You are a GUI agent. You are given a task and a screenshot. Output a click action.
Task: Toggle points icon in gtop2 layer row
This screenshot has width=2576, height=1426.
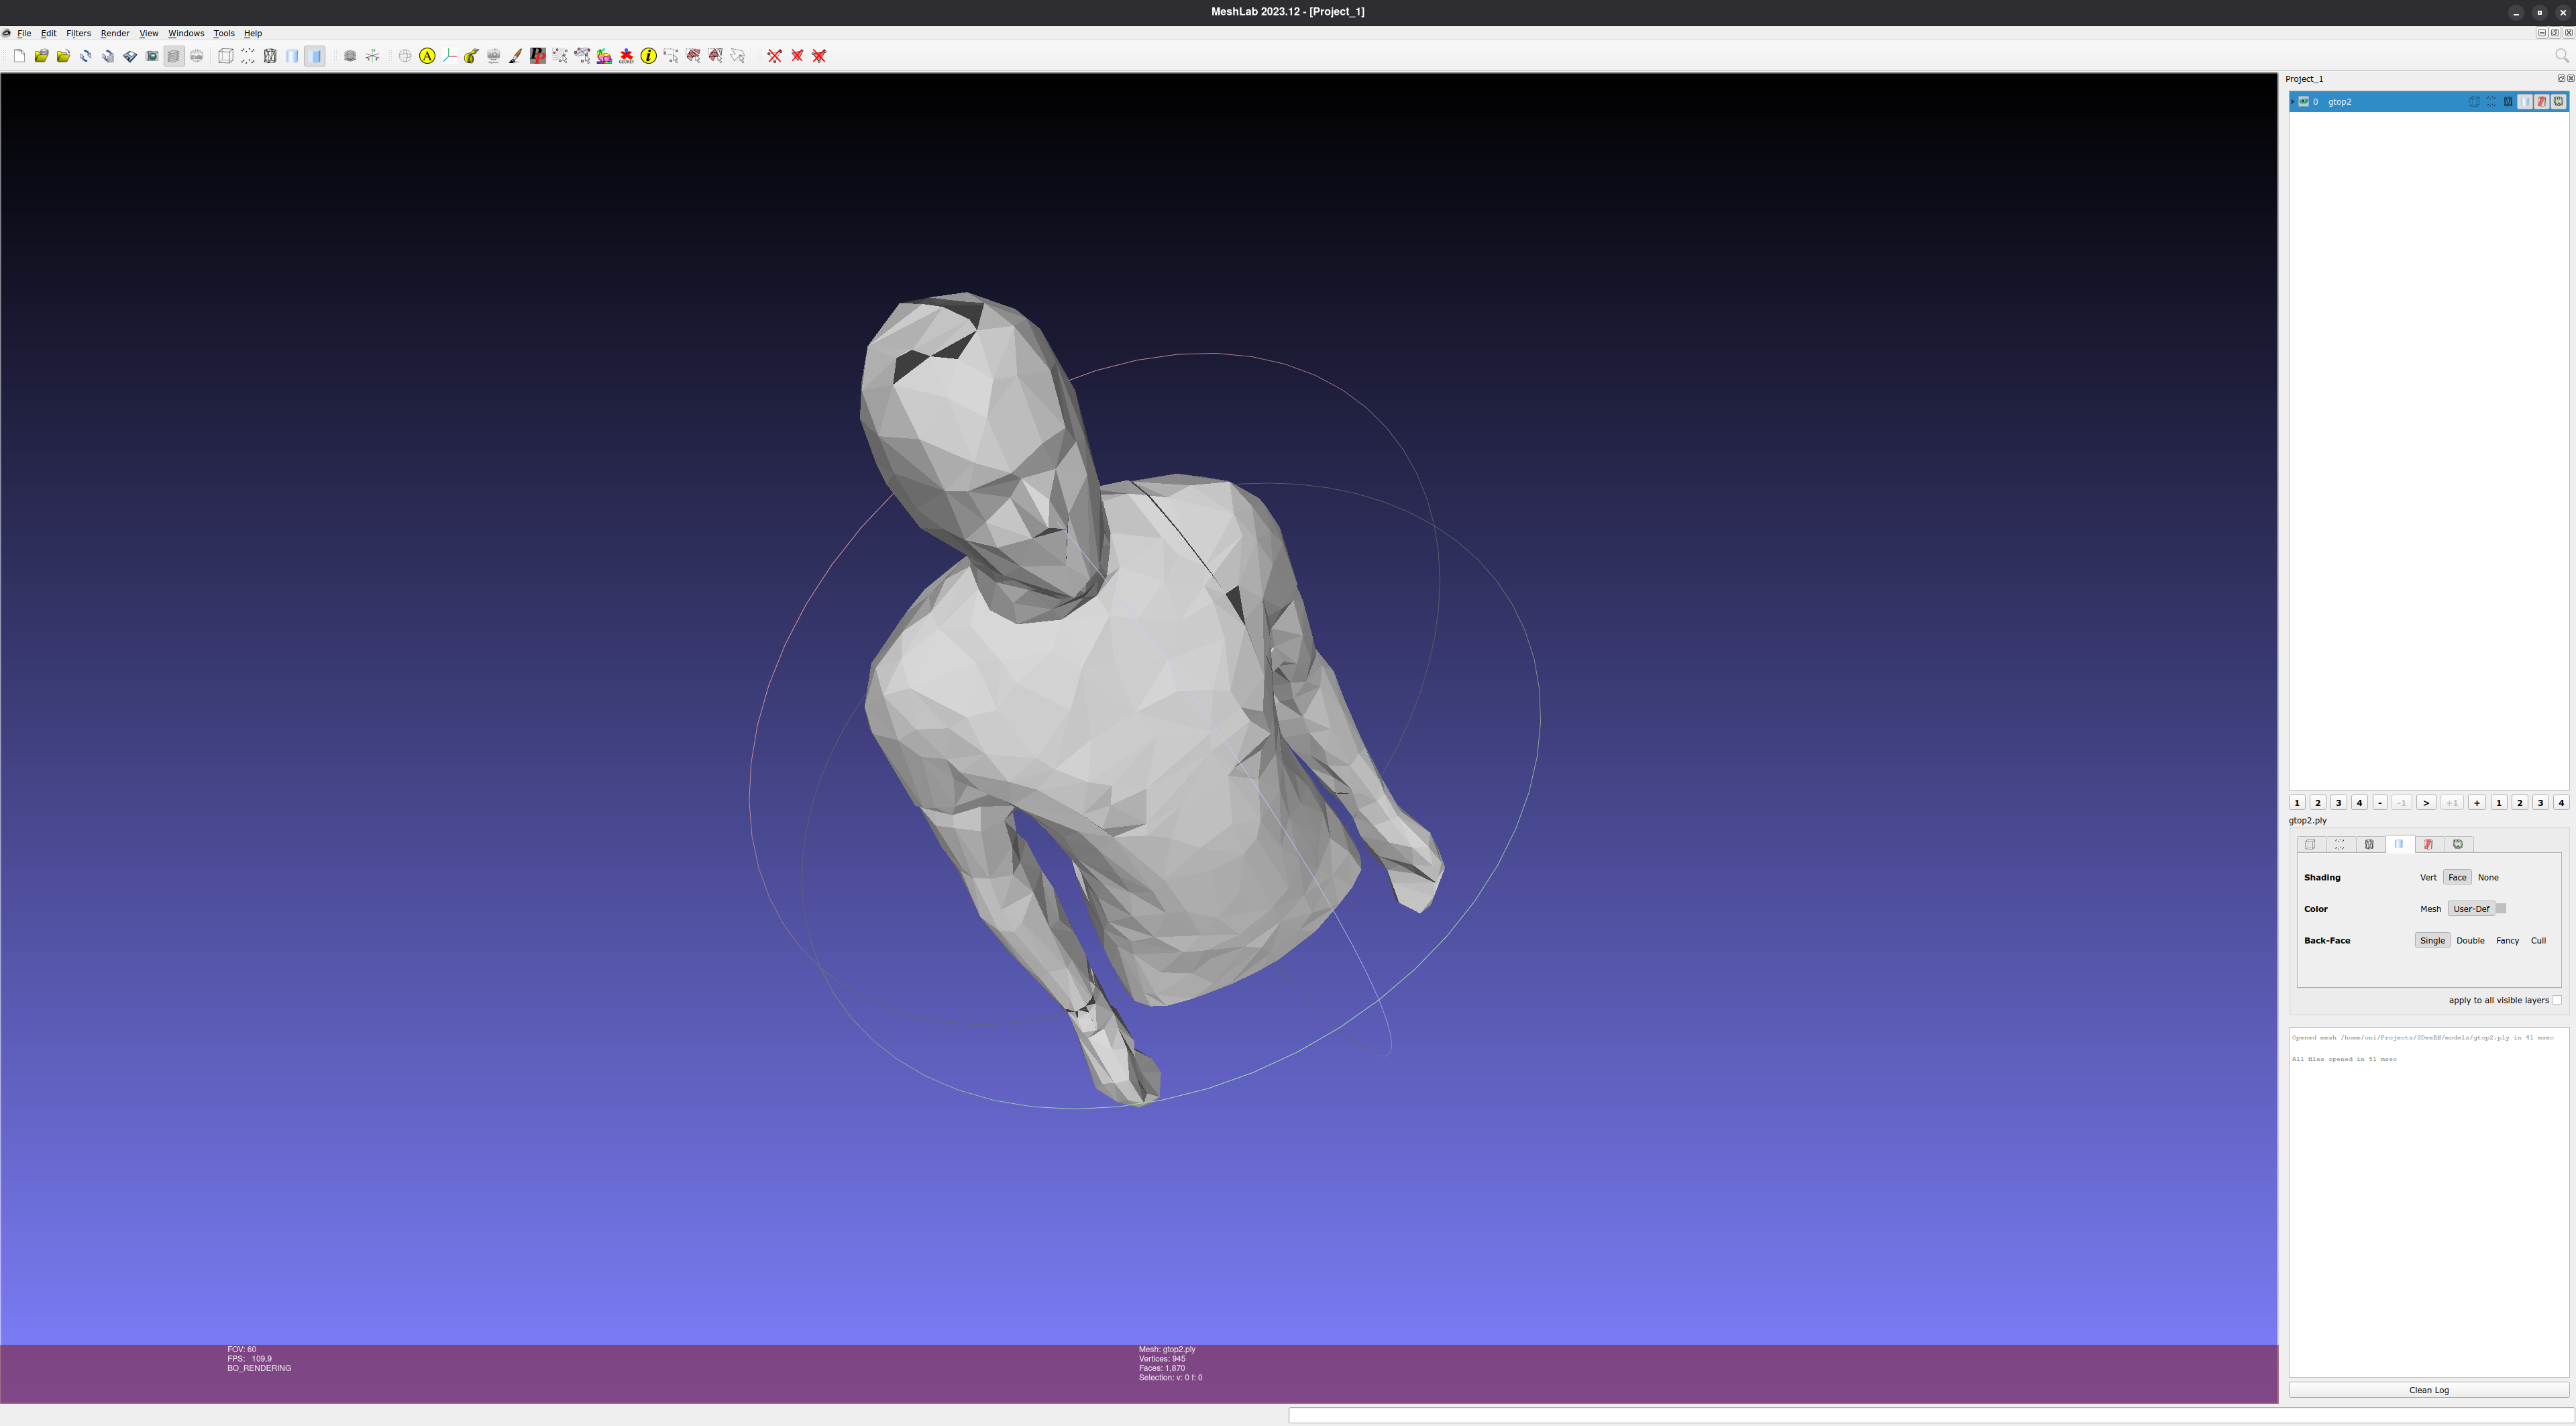pos(2491,101)
